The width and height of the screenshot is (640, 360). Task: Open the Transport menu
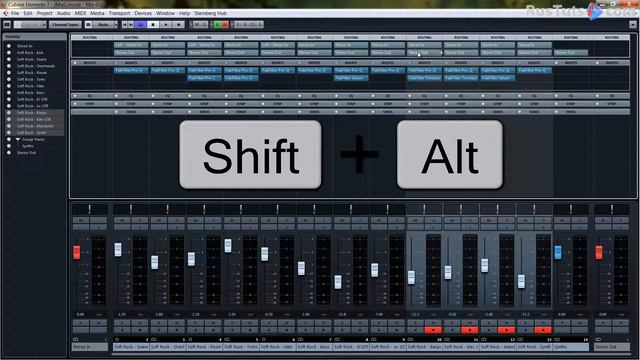click(x=119, y=13)
